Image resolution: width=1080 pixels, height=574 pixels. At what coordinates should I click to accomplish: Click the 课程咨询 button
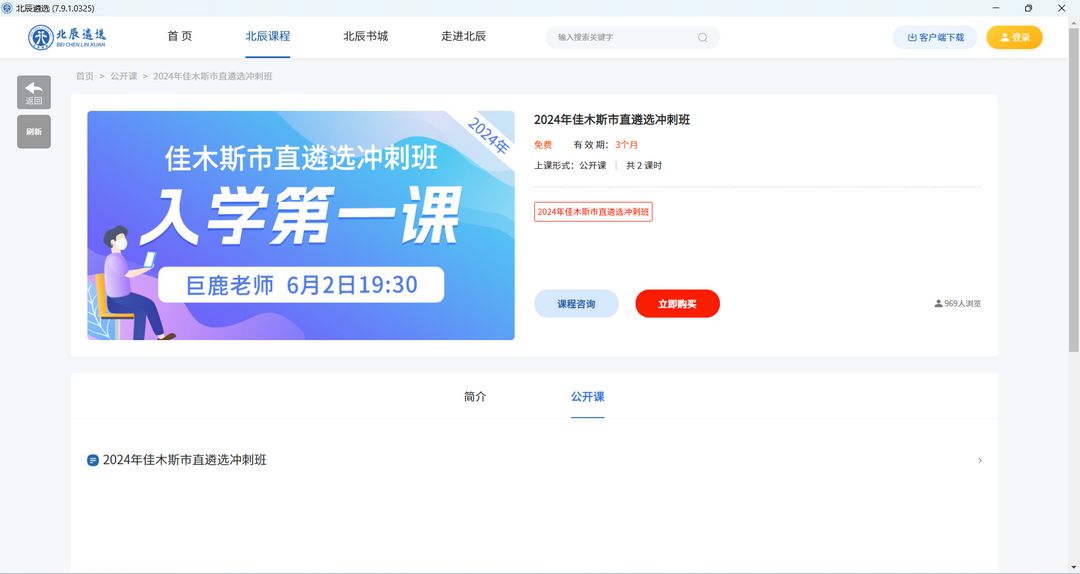click(x=577, y=304)
